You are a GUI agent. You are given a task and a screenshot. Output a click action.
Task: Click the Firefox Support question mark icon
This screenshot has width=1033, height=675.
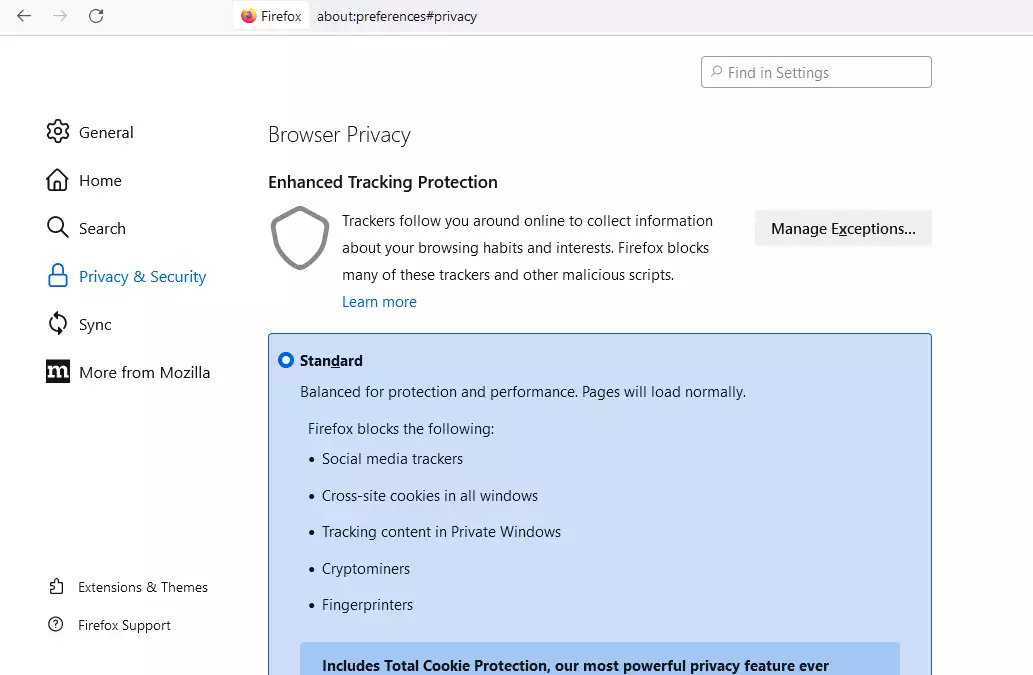[56, 624]
